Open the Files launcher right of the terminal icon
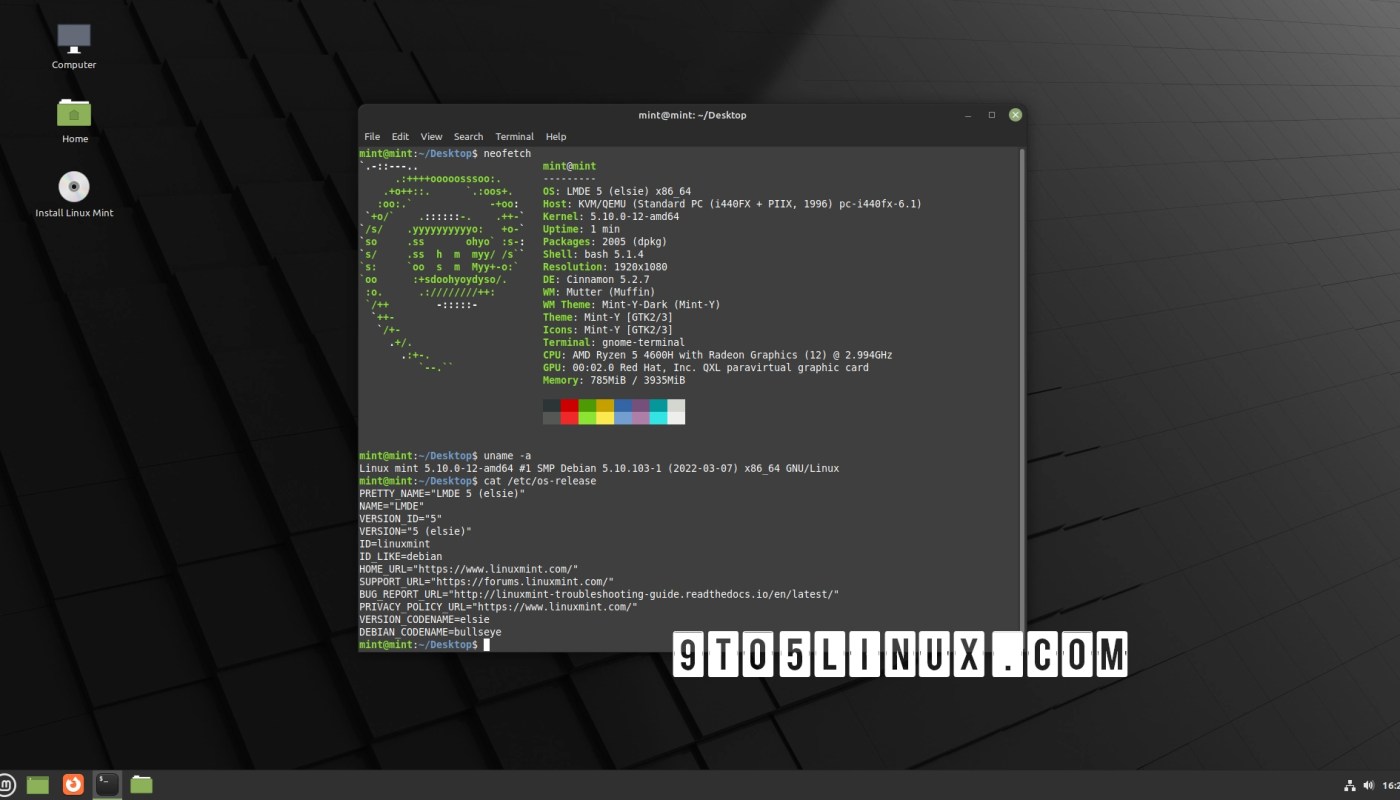The width and height of the screenshot is (1400, 800). point(141,785)
